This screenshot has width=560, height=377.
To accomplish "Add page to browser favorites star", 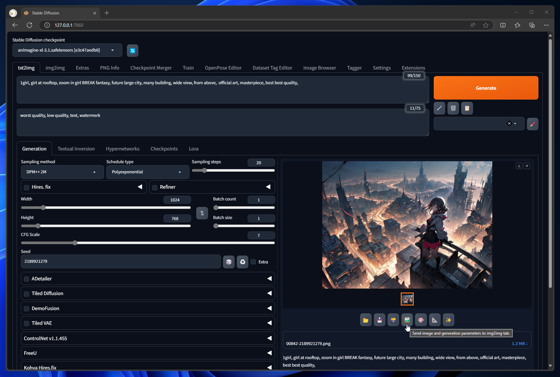I will tap(486, 25).
